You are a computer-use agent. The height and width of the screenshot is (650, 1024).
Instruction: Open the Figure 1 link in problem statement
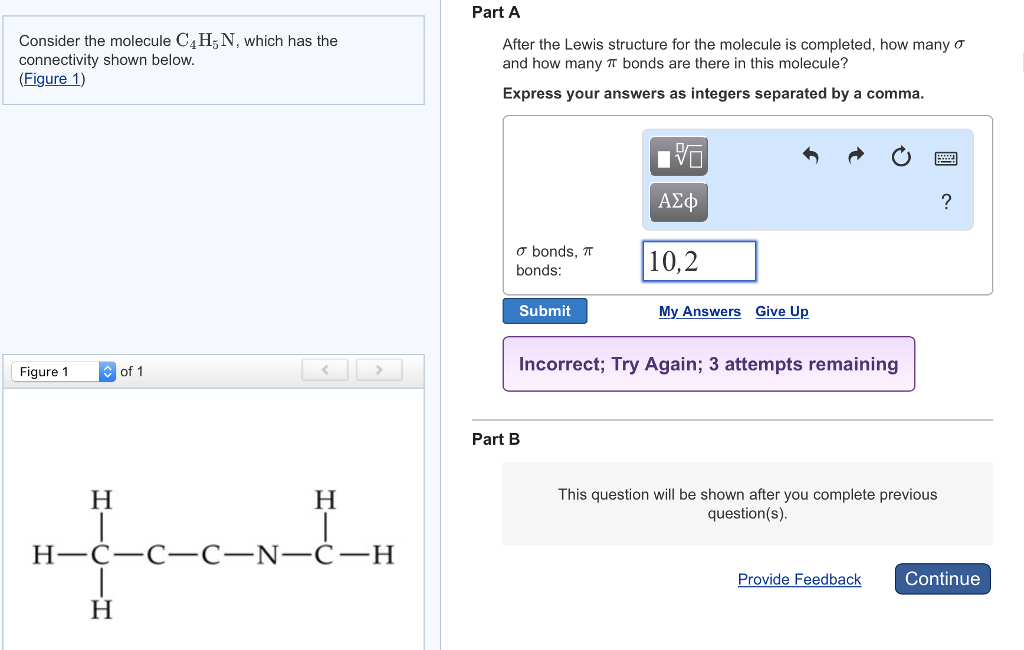(x=51, y=79)
